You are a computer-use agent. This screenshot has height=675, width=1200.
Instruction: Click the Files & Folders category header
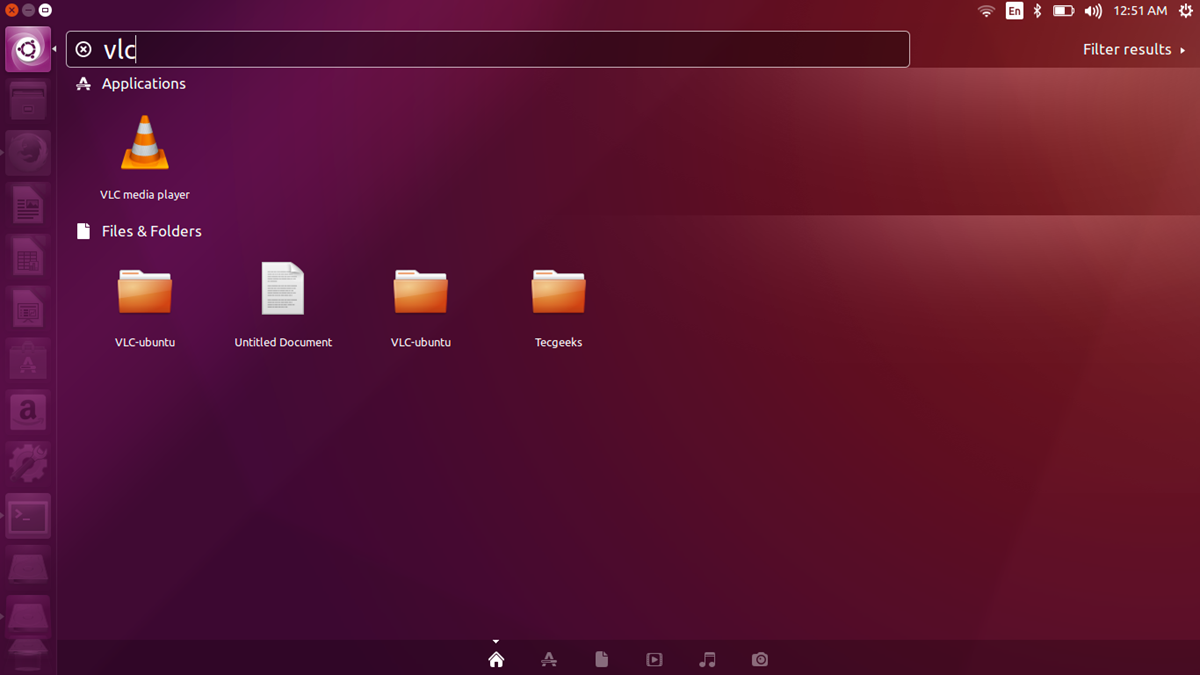tap(139, 231)
